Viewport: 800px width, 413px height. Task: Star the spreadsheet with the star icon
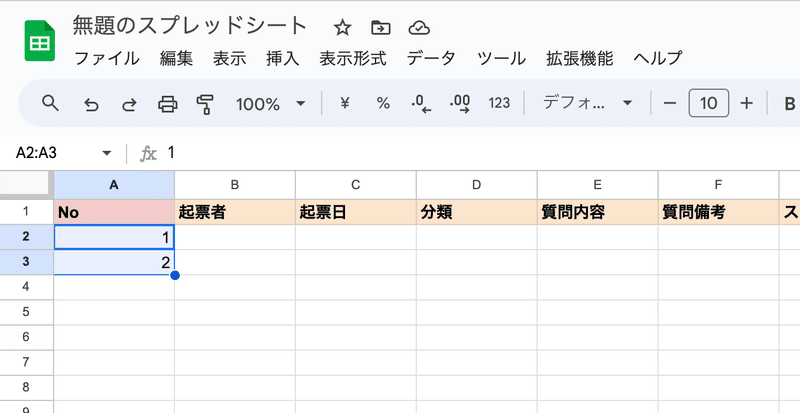(342, 28)
